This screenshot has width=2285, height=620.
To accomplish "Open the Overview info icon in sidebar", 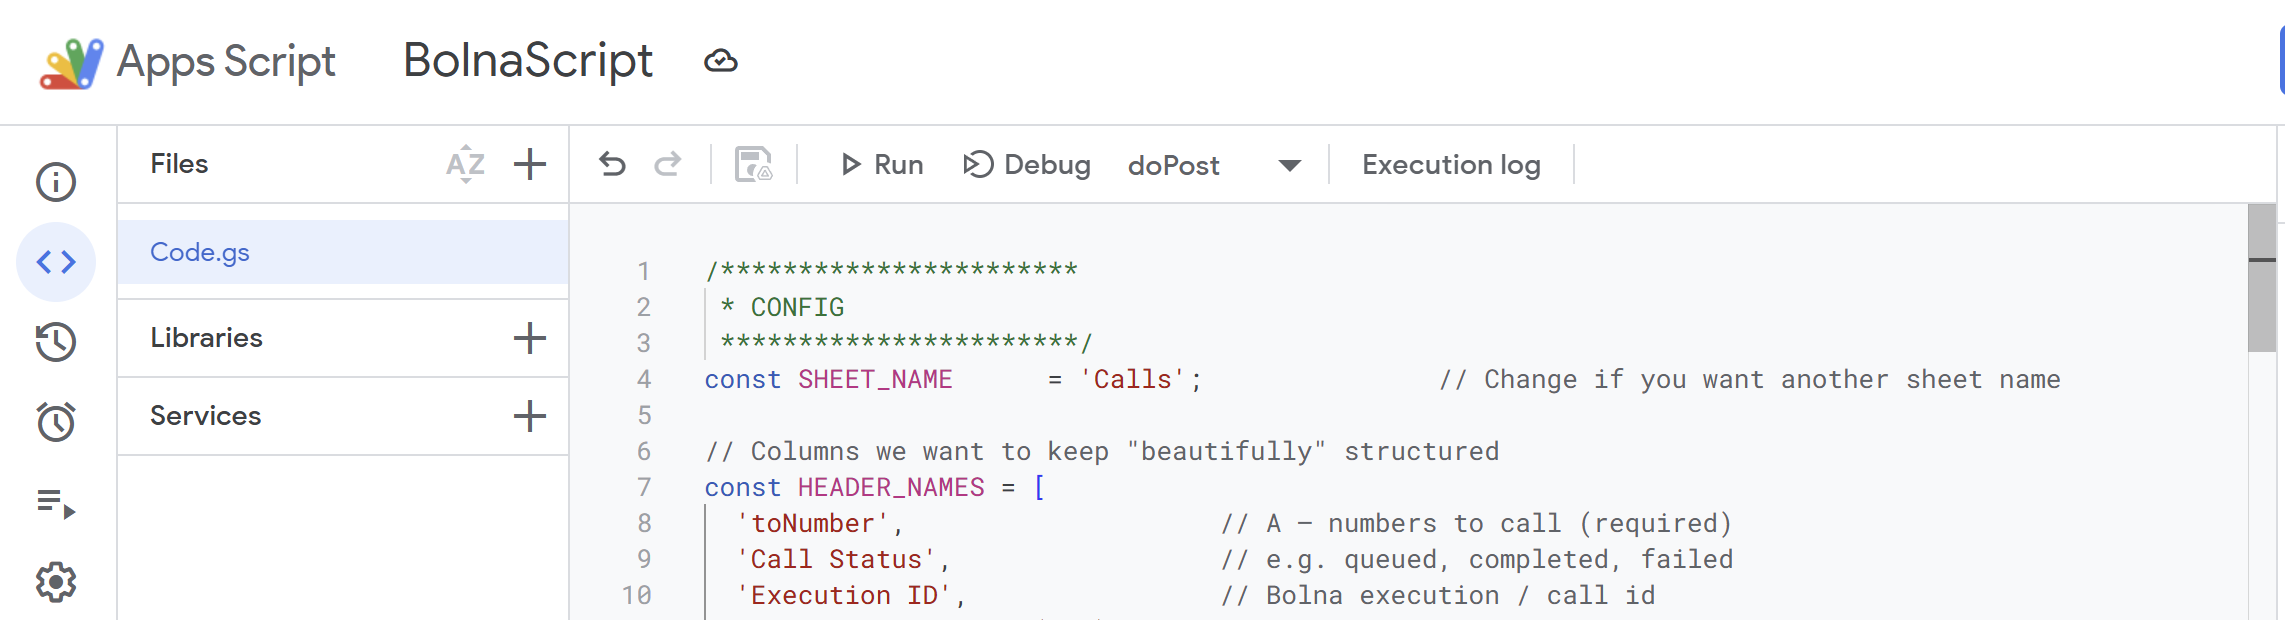I will [56, 182].
